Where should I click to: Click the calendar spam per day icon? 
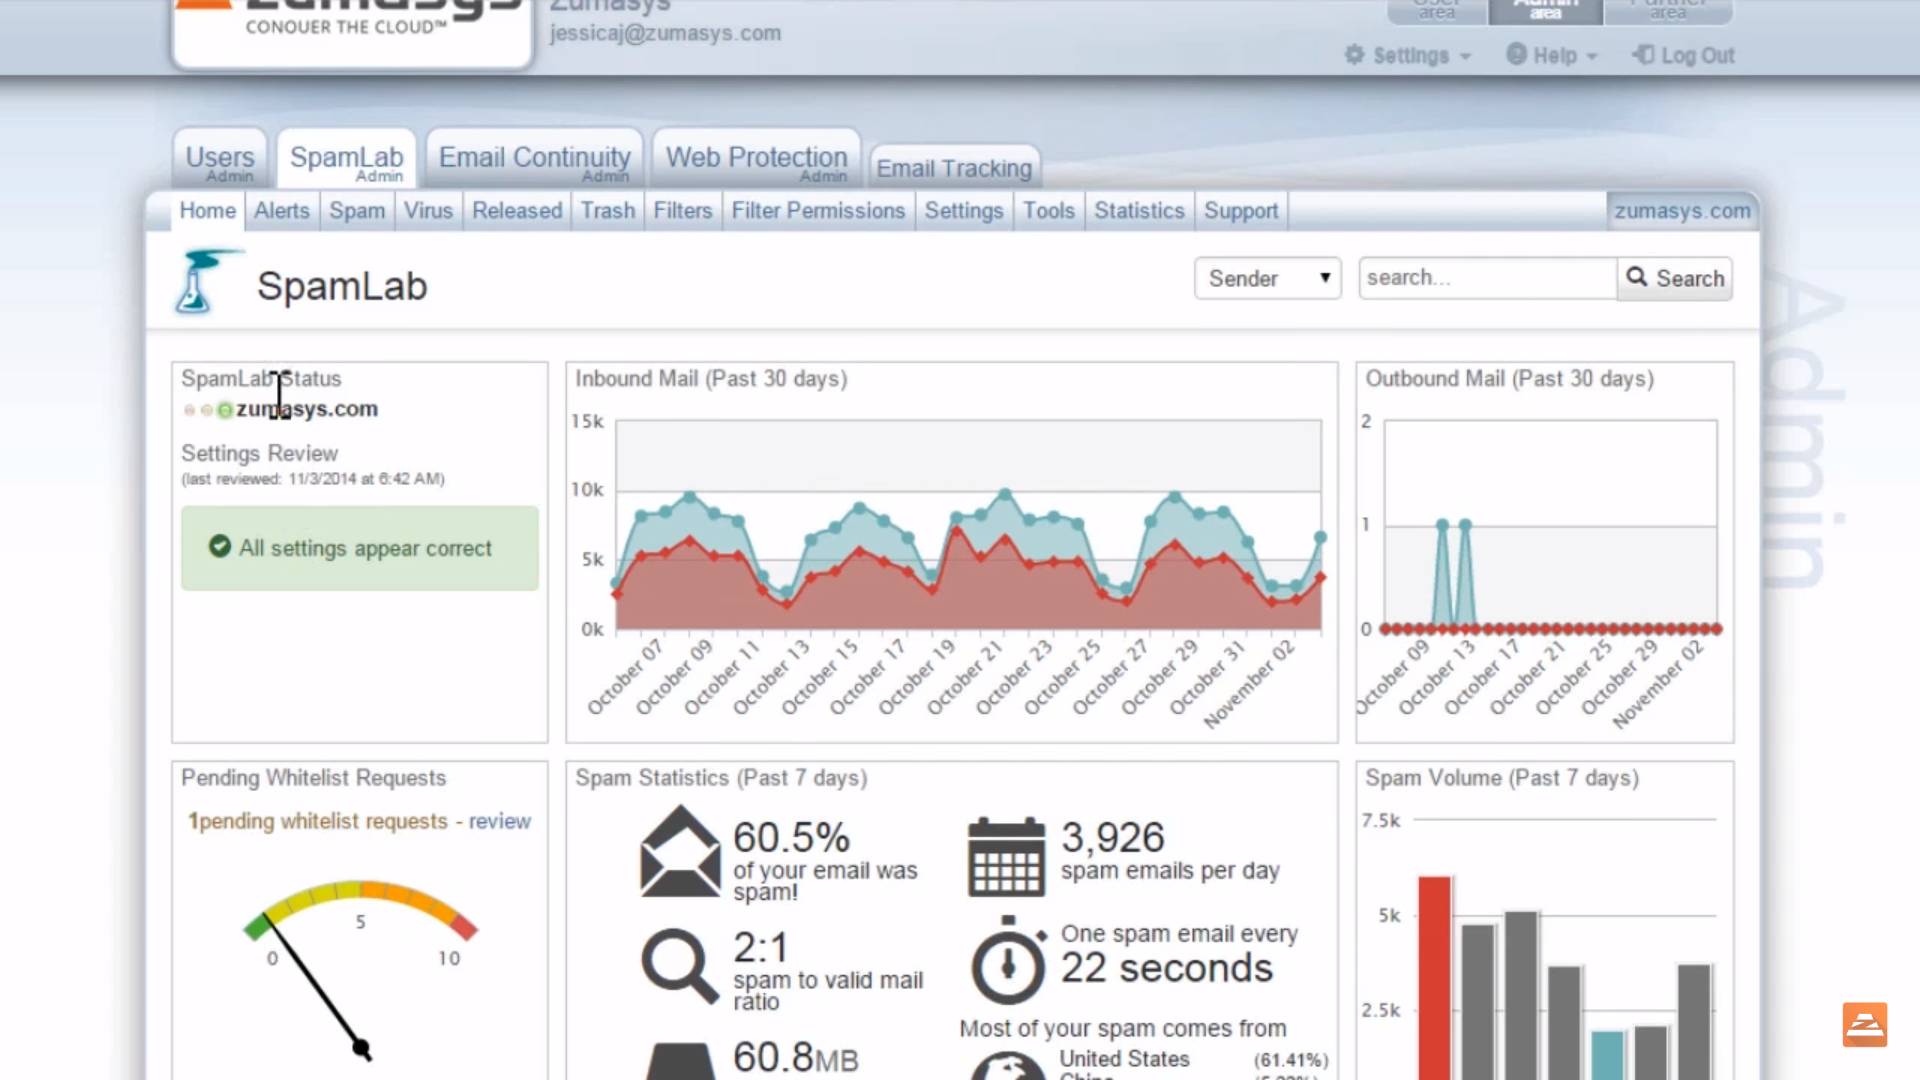[x=1006, y=857]
